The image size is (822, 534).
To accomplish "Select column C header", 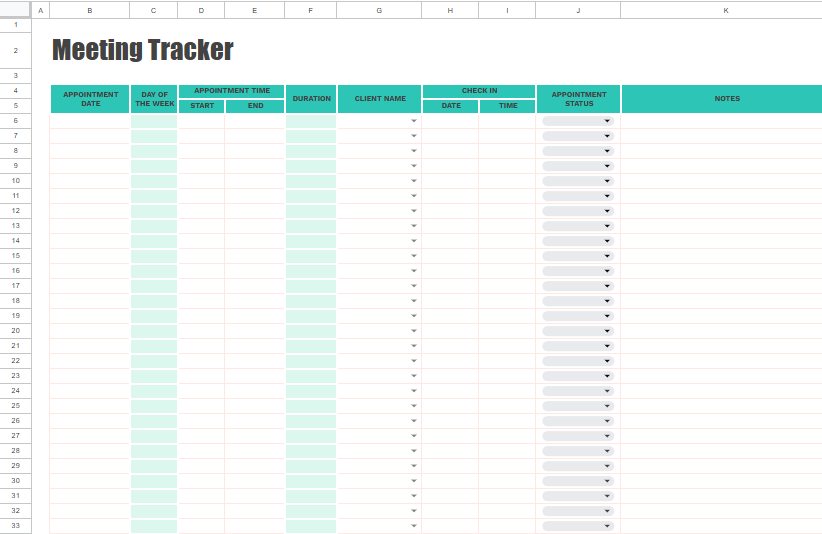I will [x=154, y=10].
